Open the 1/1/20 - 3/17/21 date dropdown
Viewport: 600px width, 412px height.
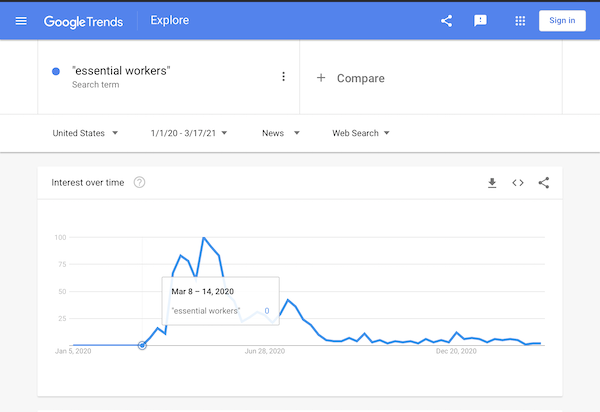coord(188,133)
